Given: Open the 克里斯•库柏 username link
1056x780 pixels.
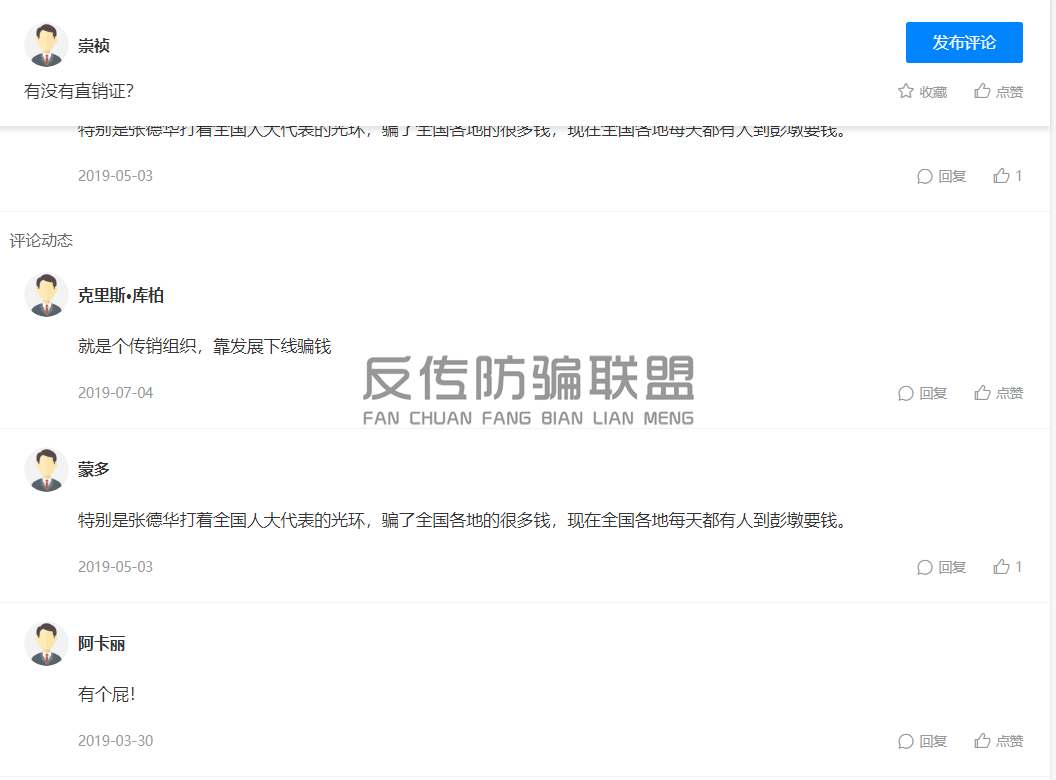Looking at the screenshot, I should pyautogui.click(x=121, y=296).
